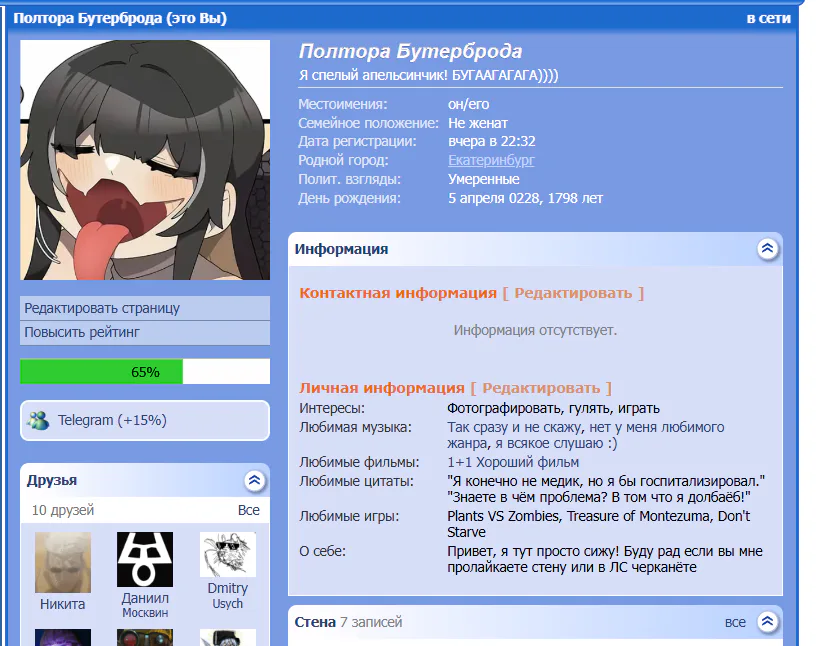Open the profile avatar picture

(145, 160)
